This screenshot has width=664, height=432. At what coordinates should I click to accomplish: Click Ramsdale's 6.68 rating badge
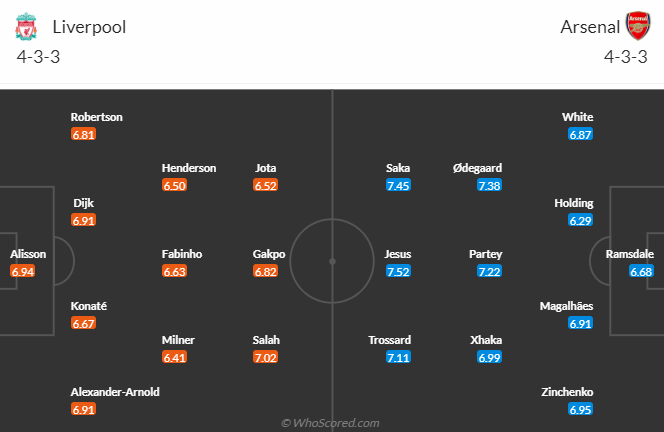coord(641,271)
